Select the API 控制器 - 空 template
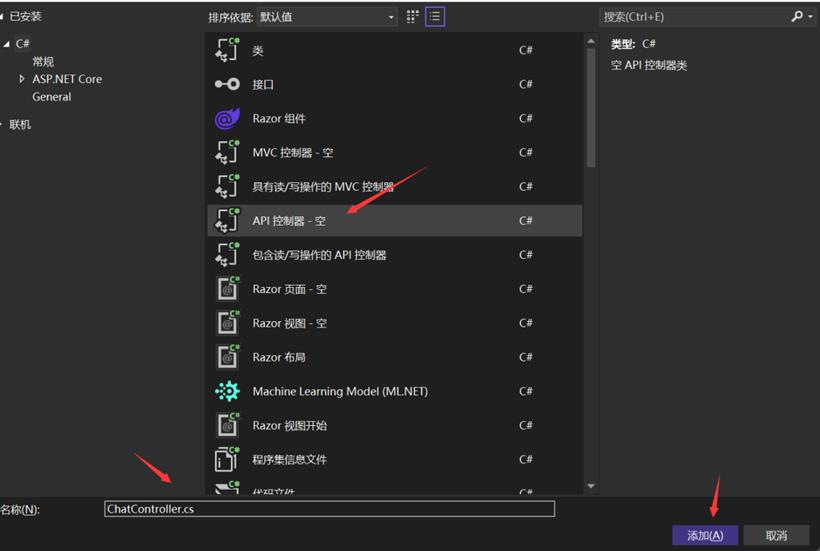The image size is (820, 551). 394,221
